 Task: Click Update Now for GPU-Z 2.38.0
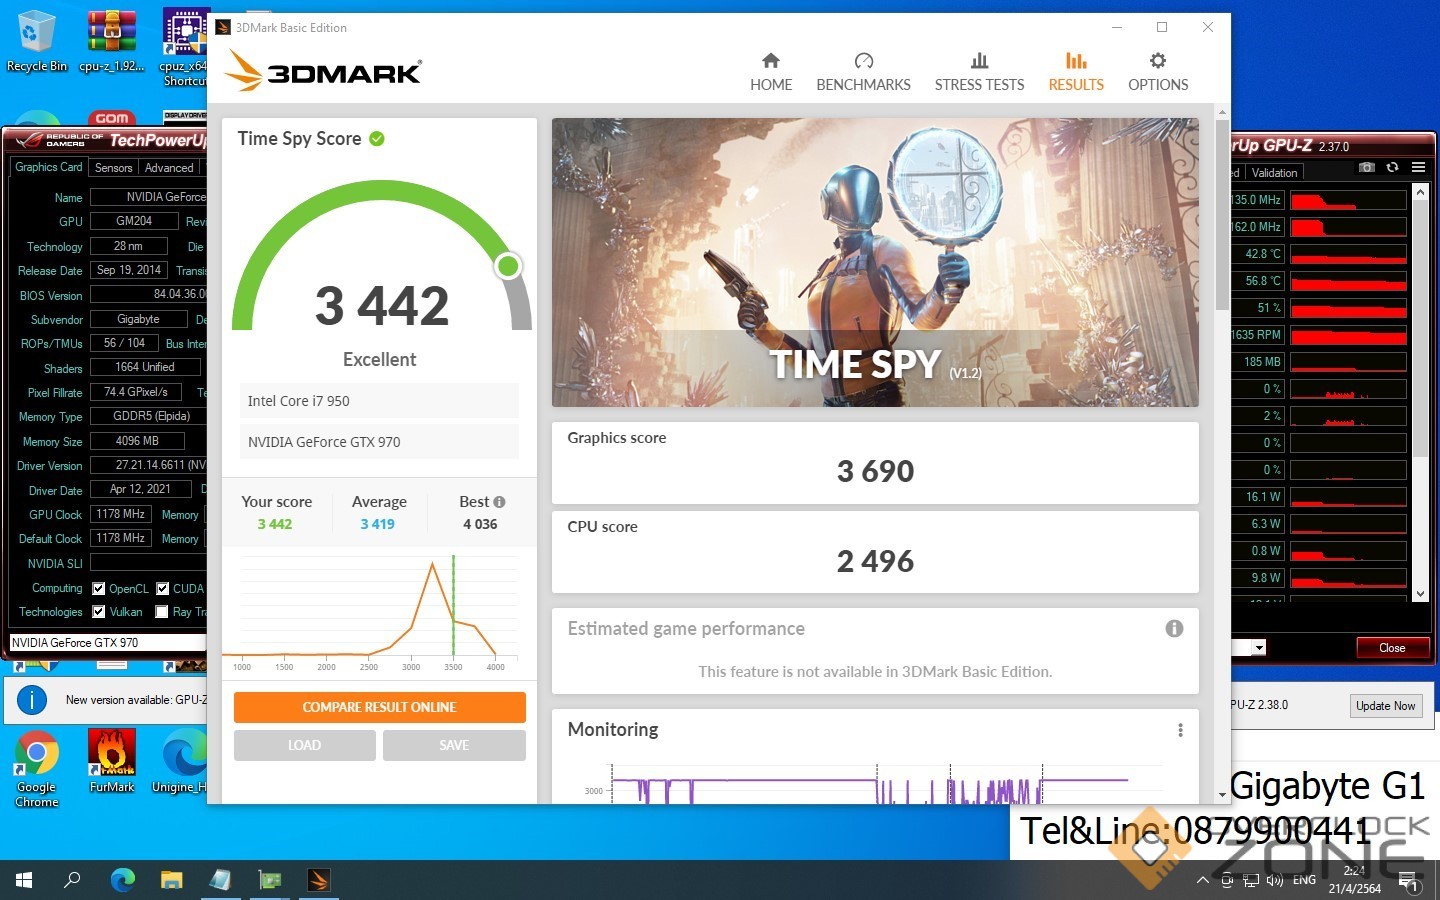[x=1385, y=706]
